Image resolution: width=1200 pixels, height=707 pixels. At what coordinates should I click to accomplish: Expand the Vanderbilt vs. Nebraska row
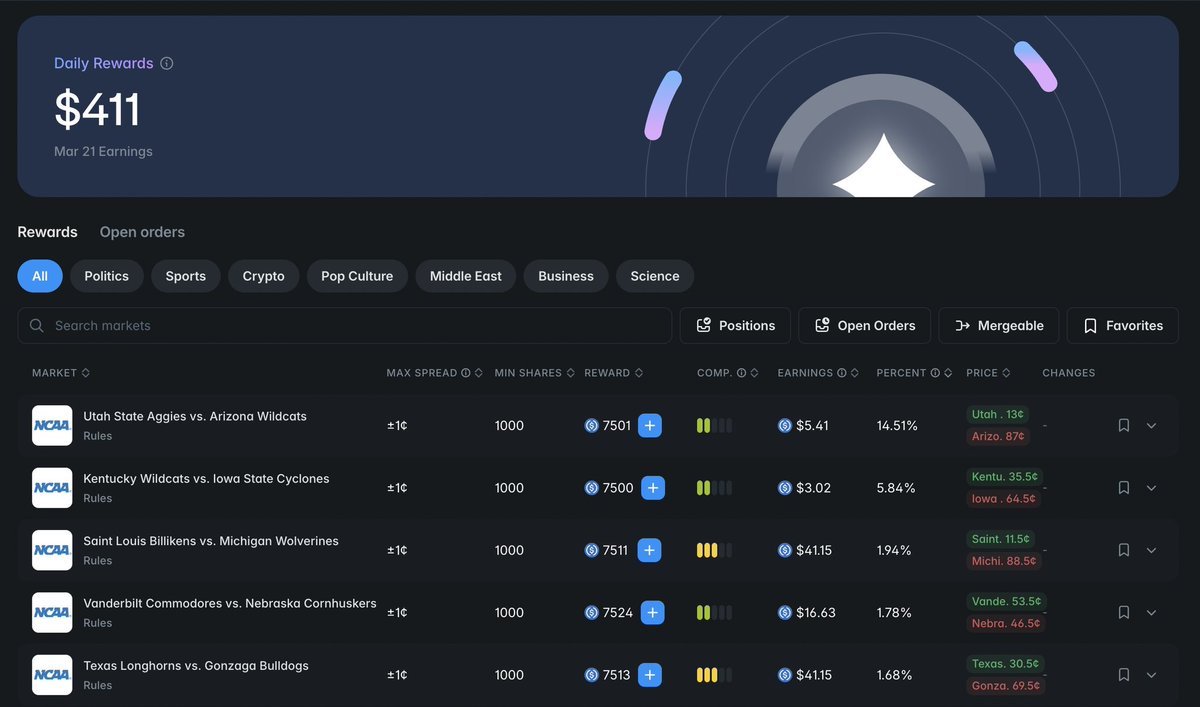tap(1151, 612)
